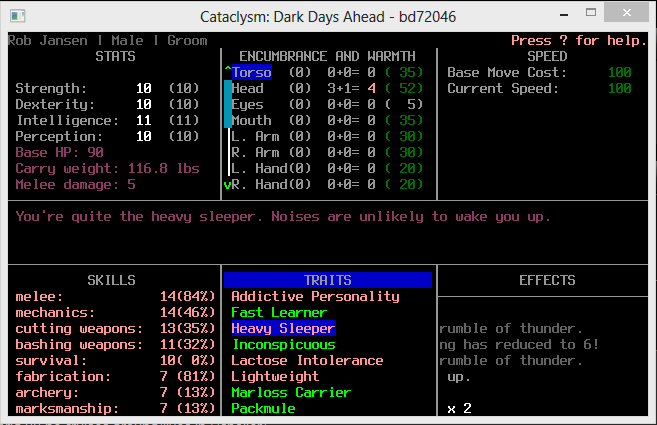Click the Eyes body part label
The width and height of the screenshot is (657, 425).
(x=248, y=104)
